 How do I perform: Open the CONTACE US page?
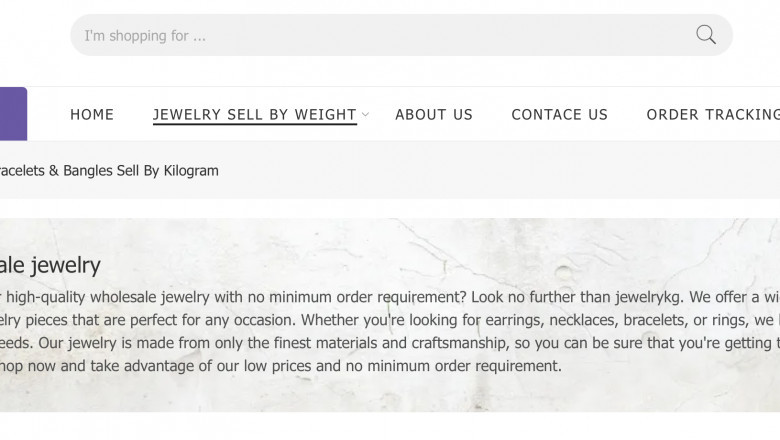click(x=559, y=115)
